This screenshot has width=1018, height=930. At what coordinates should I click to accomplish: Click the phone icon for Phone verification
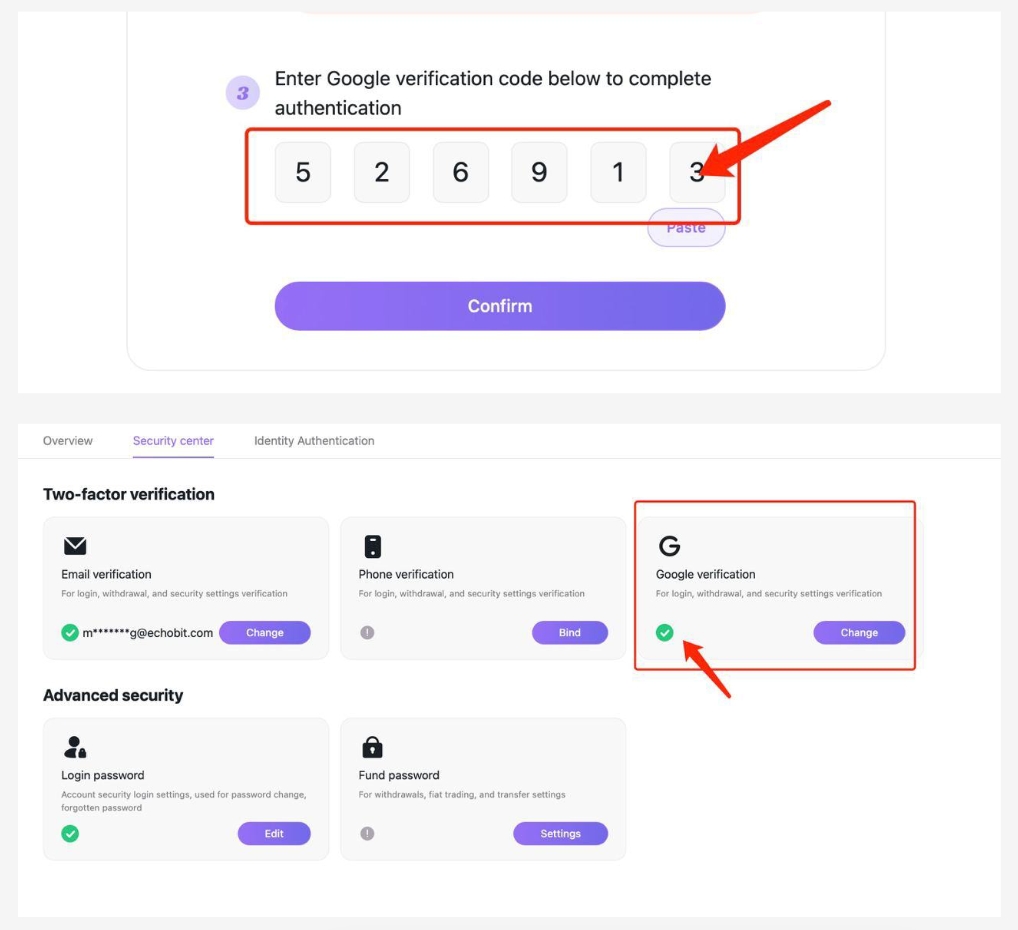373,546
